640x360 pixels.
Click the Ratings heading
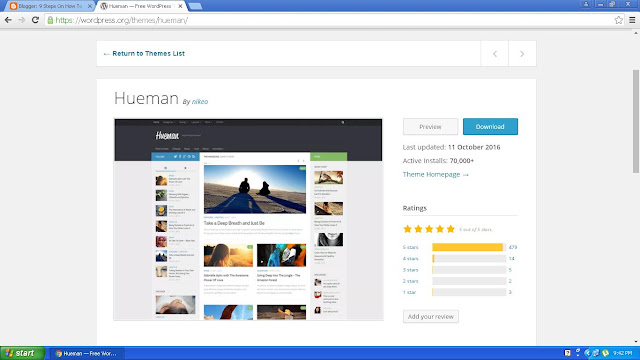(414, 208)
